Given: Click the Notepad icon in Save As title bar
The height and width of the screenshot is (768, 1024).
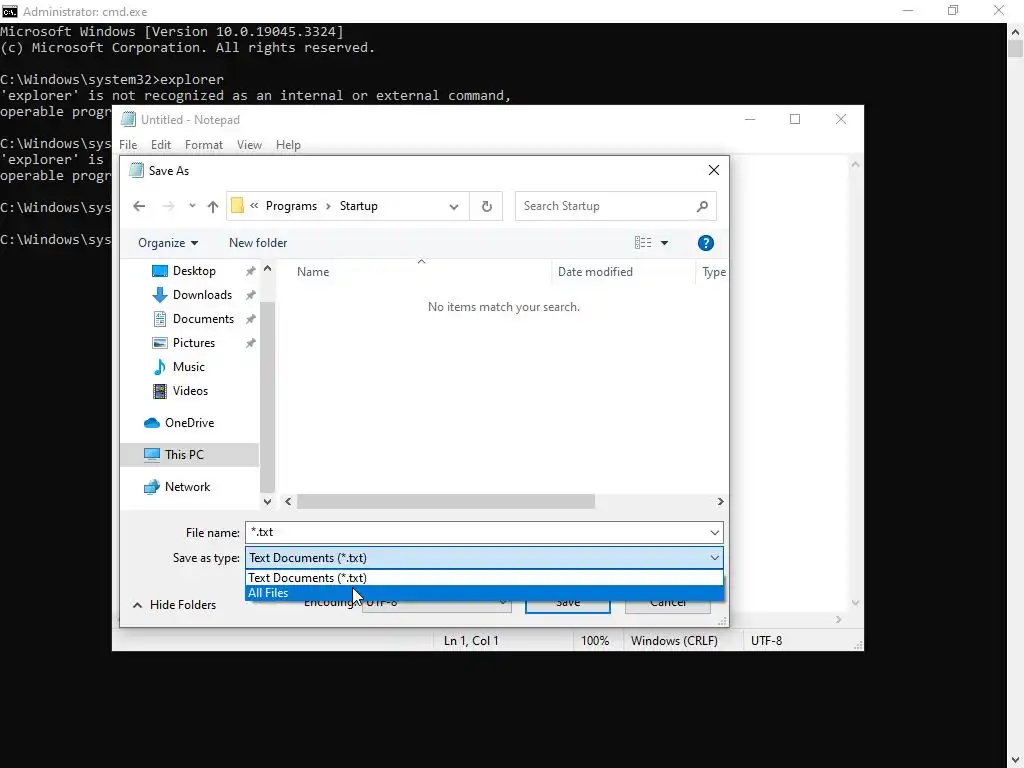Looking at the screenshot, I should pyautogui.click(x=136, y=170).
